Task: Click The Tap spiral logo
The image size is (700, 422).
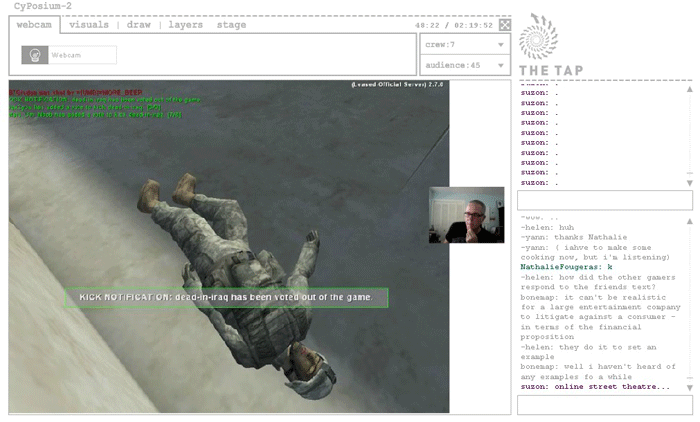Action: (538, 37)
